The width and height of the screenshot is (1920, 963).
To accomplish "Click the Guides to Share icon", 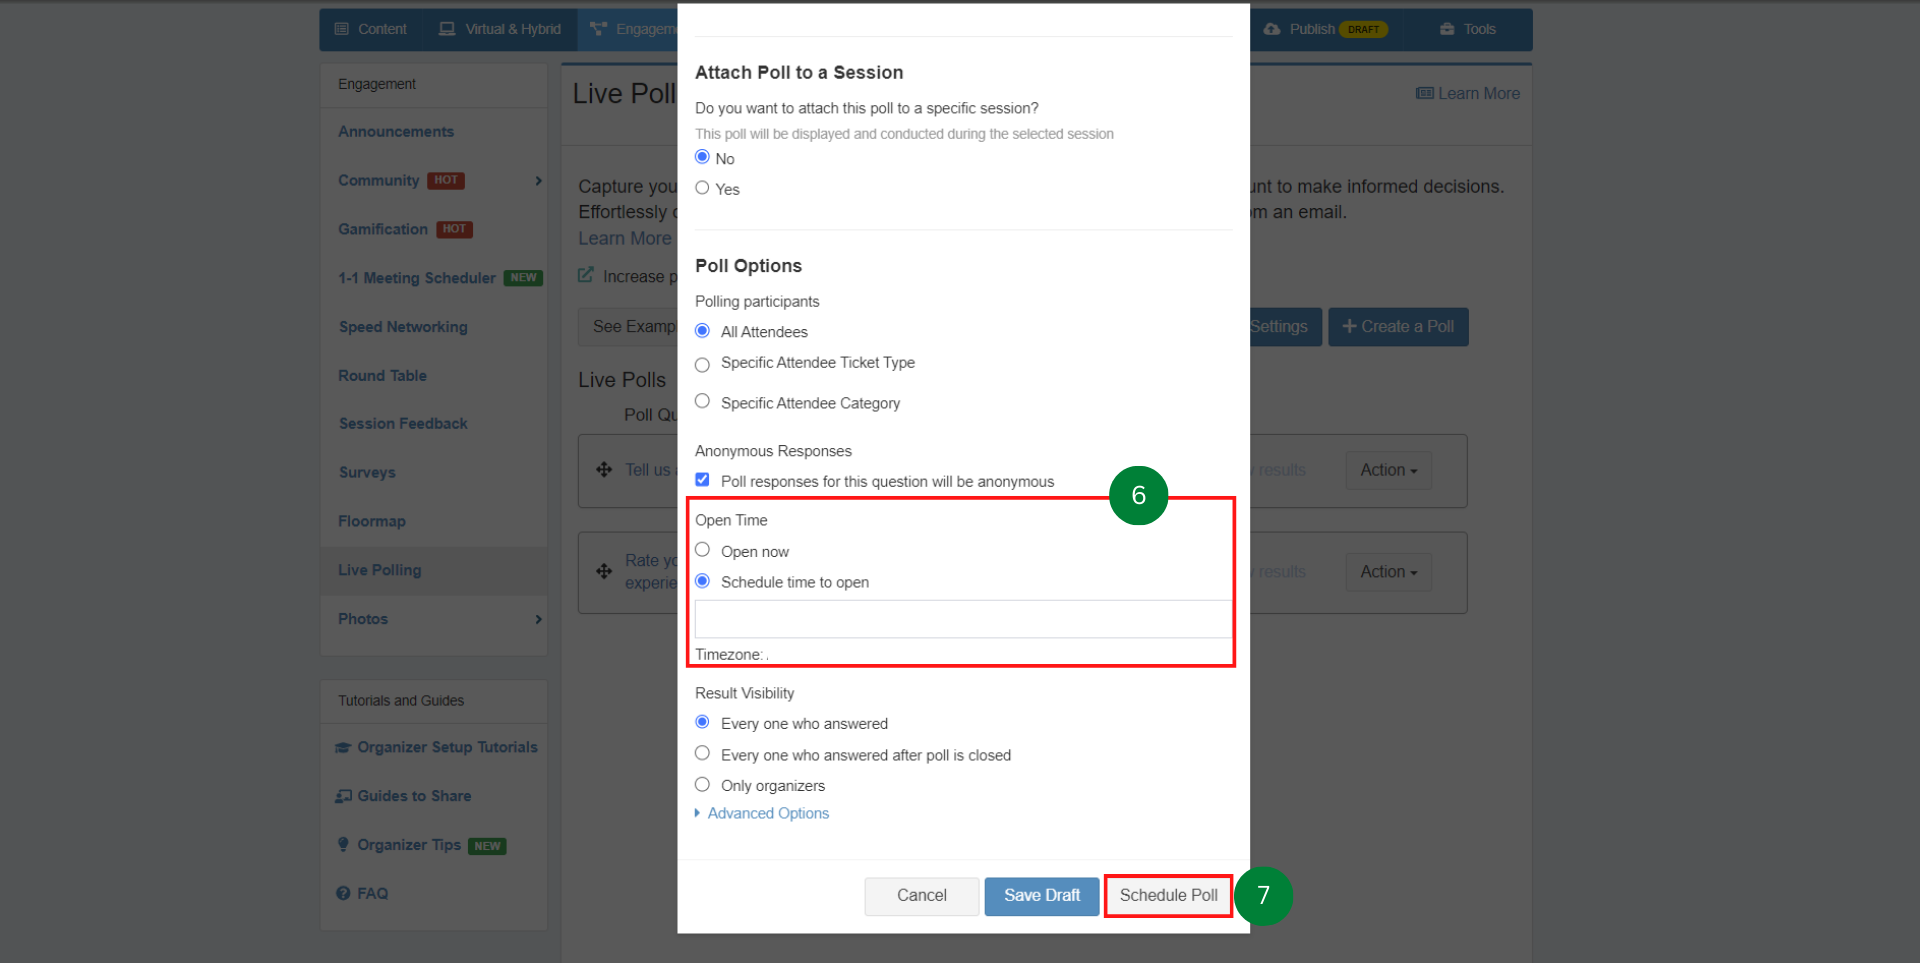I will [343, 797].
